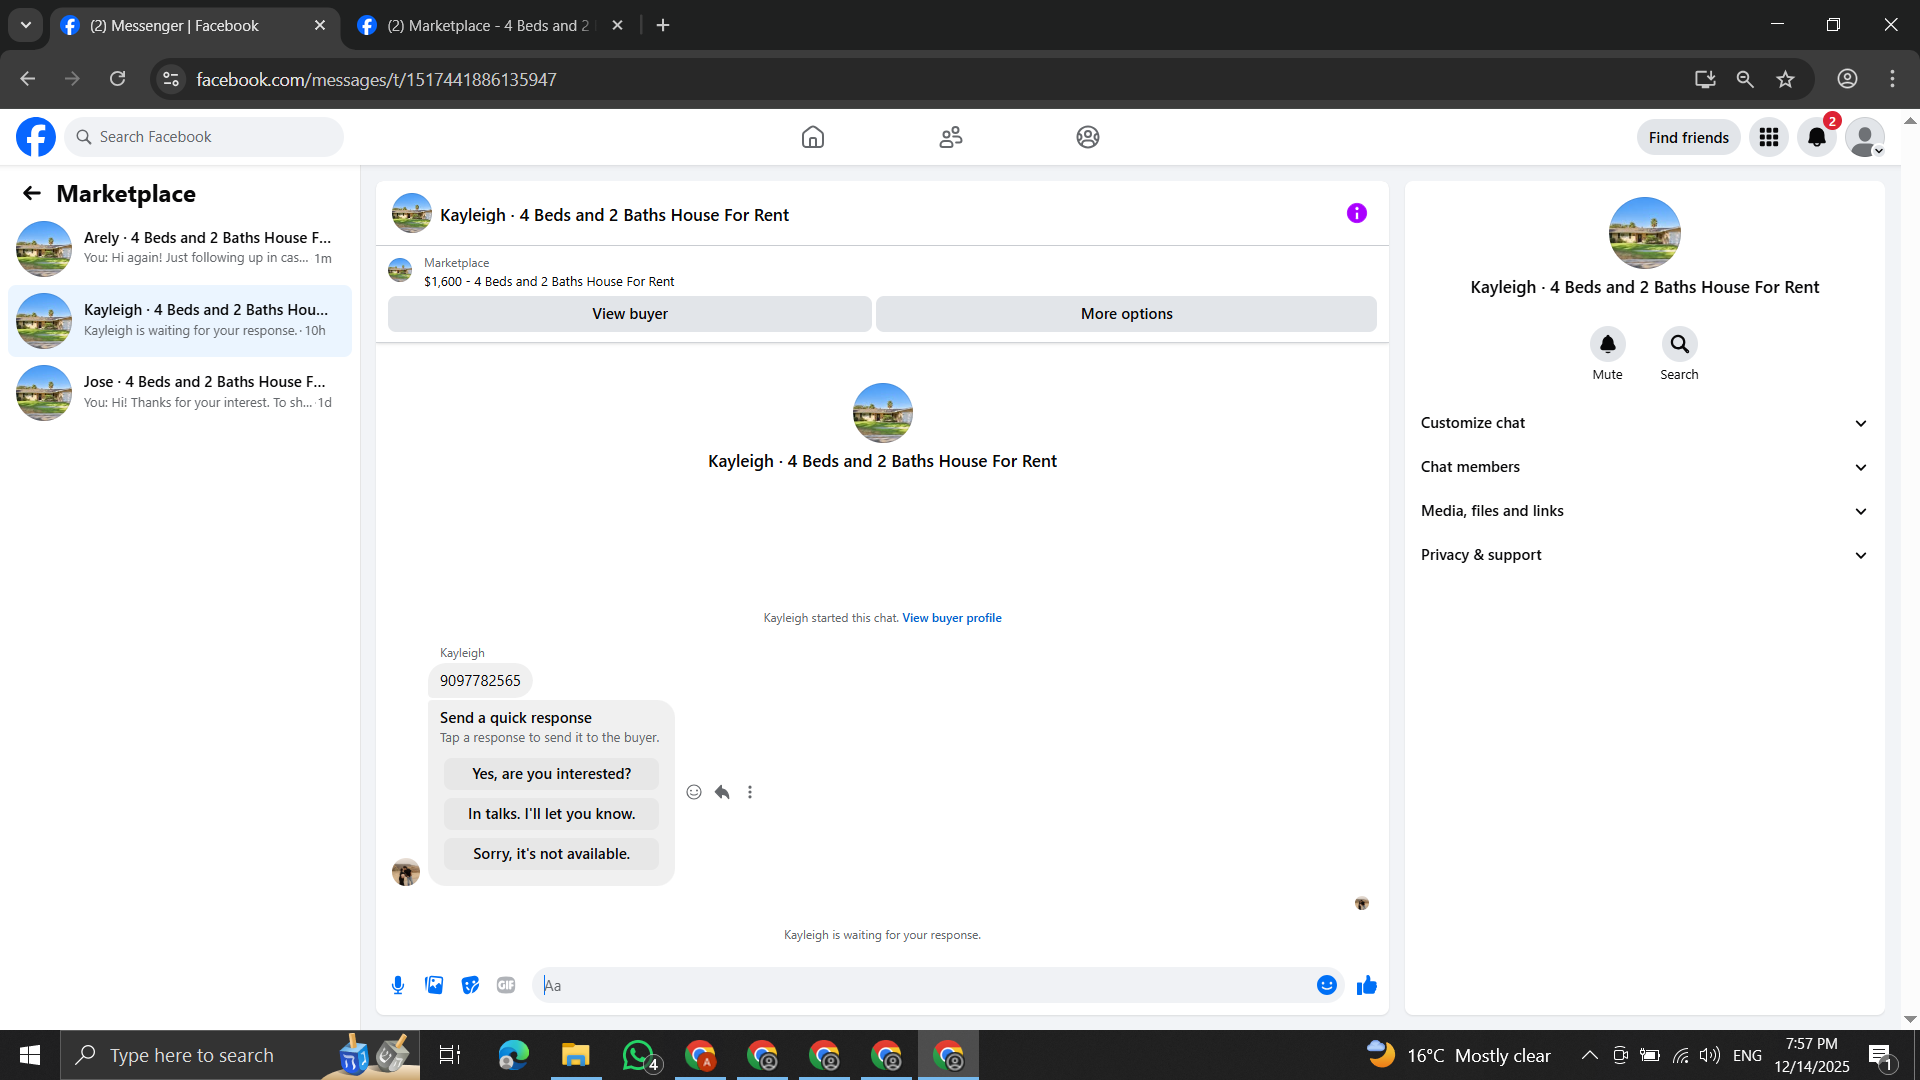Expand Media, files and links

pyautogui.click(x=1644, y=511)
